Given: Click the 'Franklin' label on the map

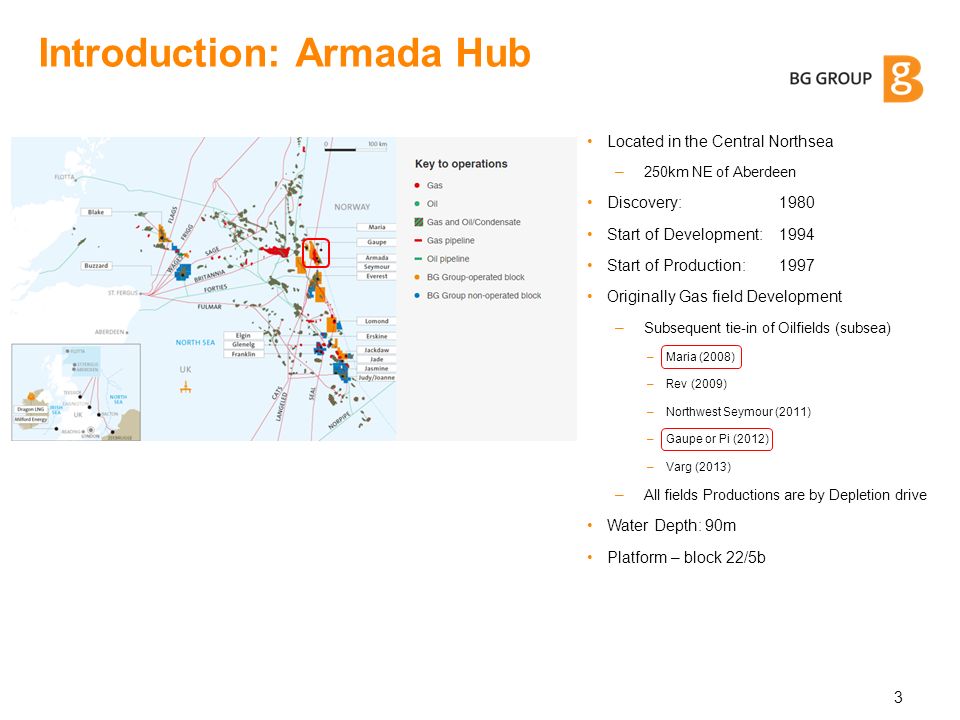Looking at the screenshot, I should click(243, 354).
